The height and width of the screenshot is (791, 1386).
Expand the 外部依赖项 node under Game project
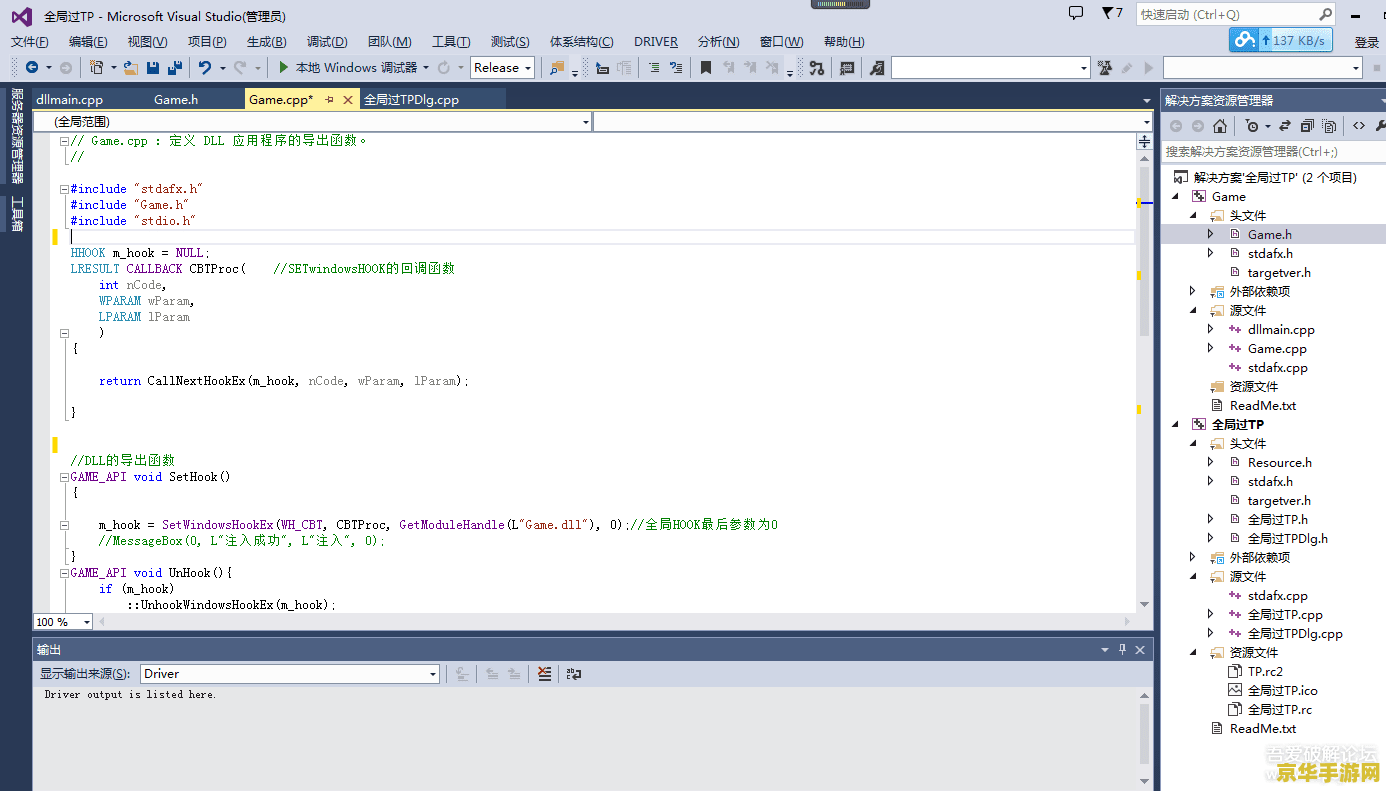pyautogui.click(x=1192, y=292)
